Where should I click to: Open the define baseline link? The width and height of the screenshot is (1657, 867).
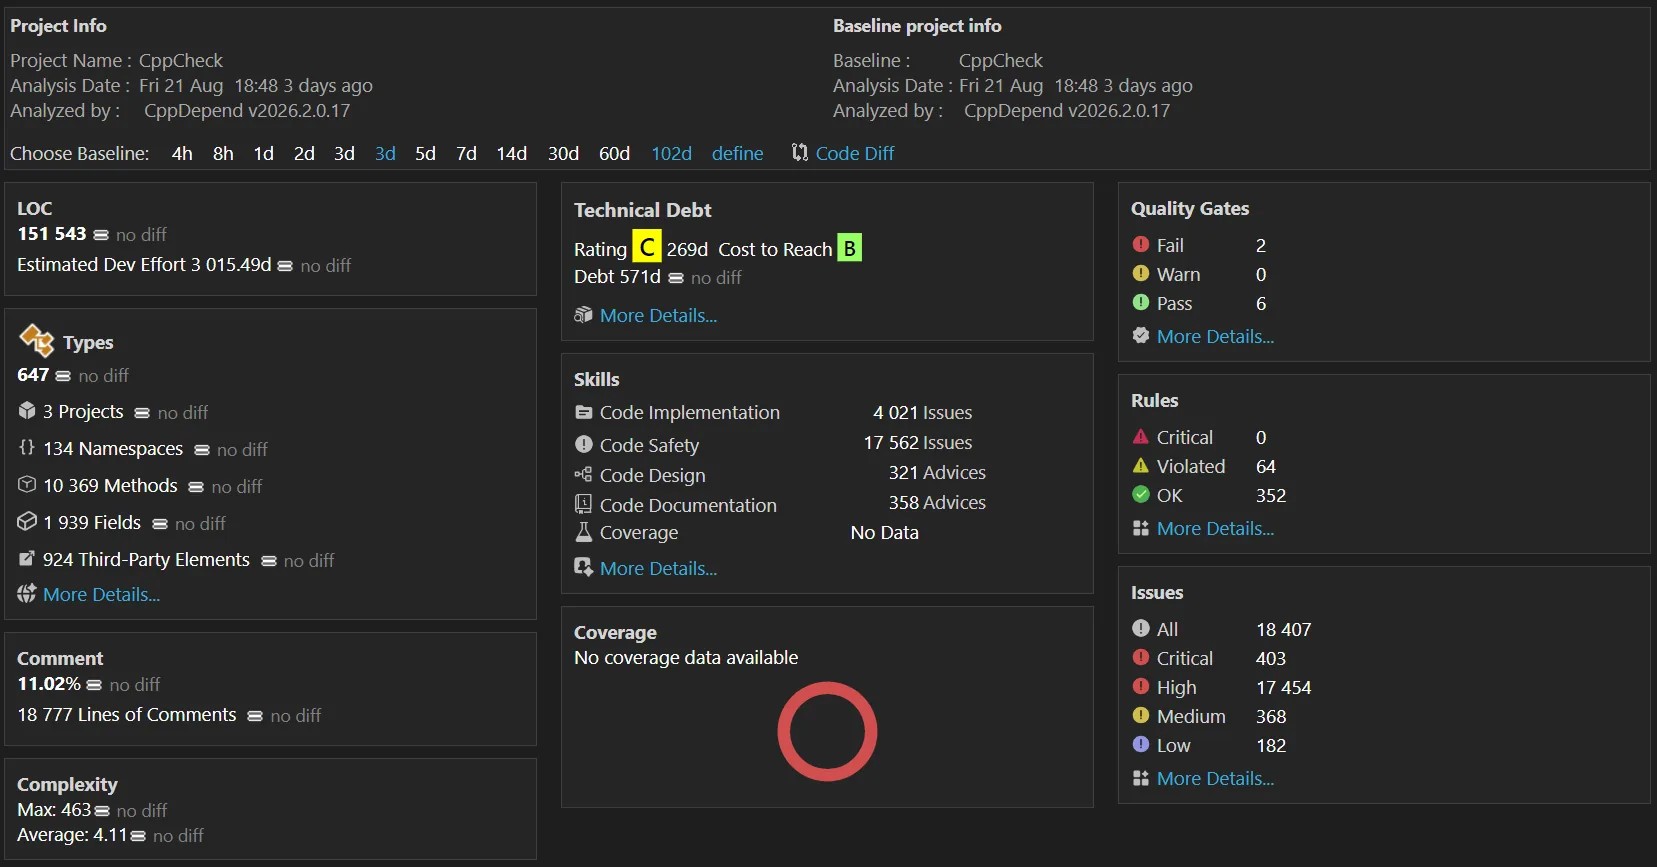pos(737,153)
